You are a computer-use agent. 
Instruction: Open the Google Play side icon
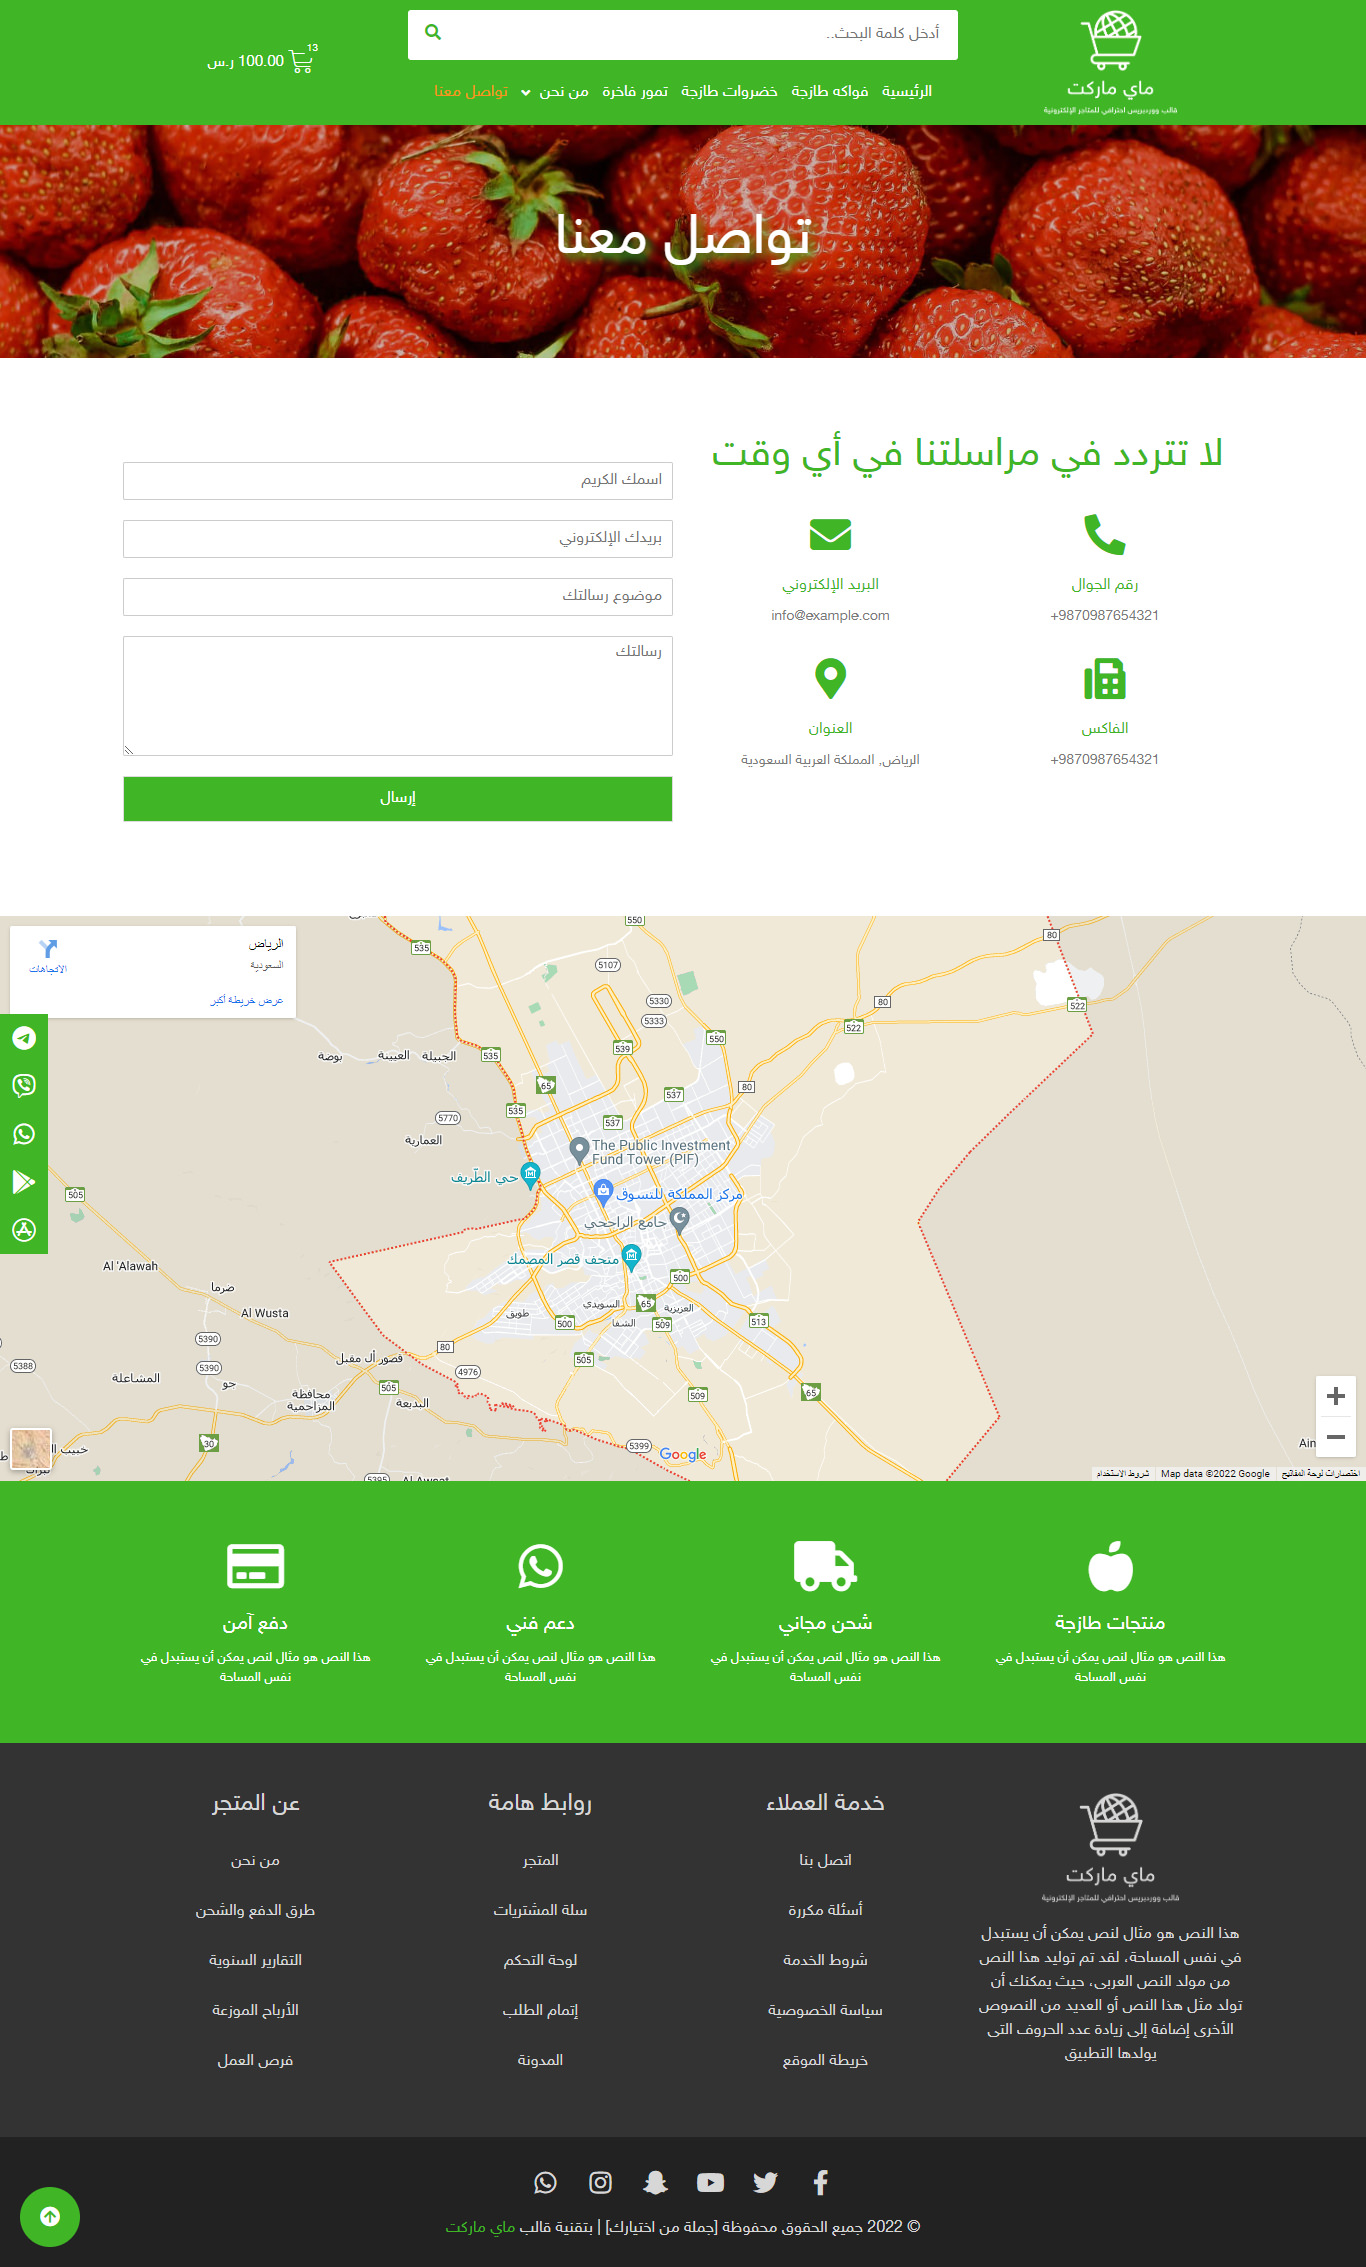[24, 1182]
